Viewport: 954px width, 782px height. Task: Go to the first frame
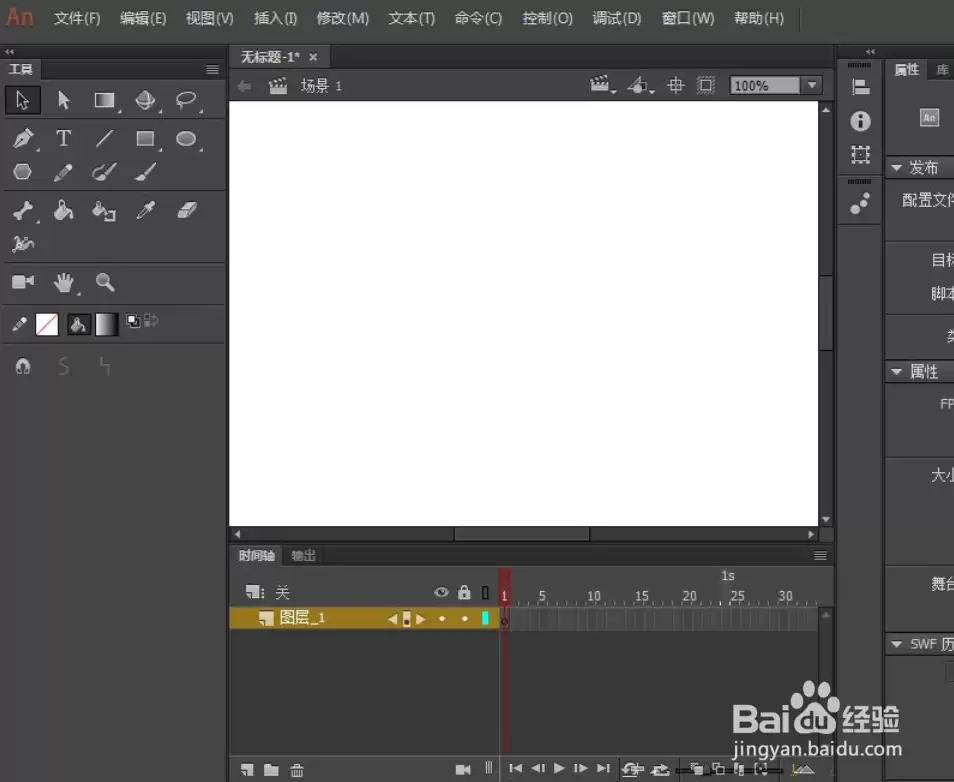click(515, 769)
